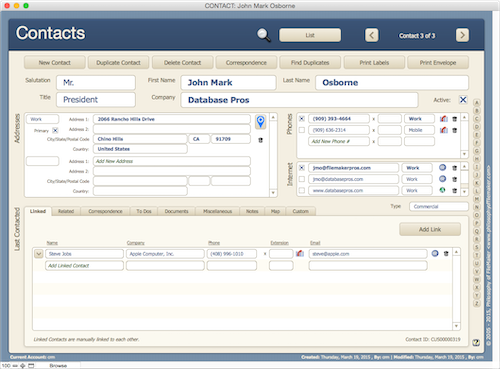Open phone type Mobile dropdown
Image resolution: width=500 pixels, height=369 pixels.
(x=419, y=130)
